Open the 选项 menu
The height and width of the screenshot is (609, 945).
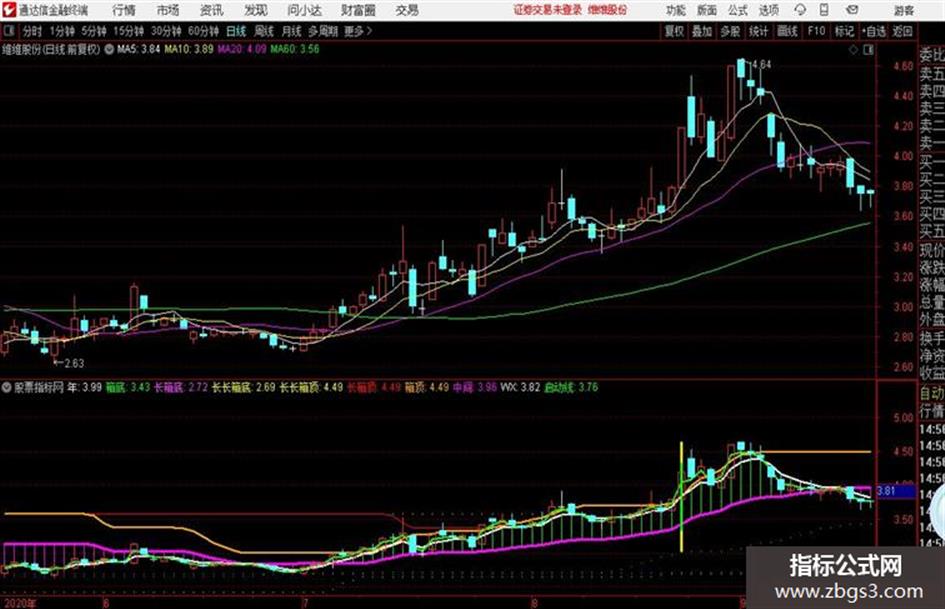(x=768, y=10)
